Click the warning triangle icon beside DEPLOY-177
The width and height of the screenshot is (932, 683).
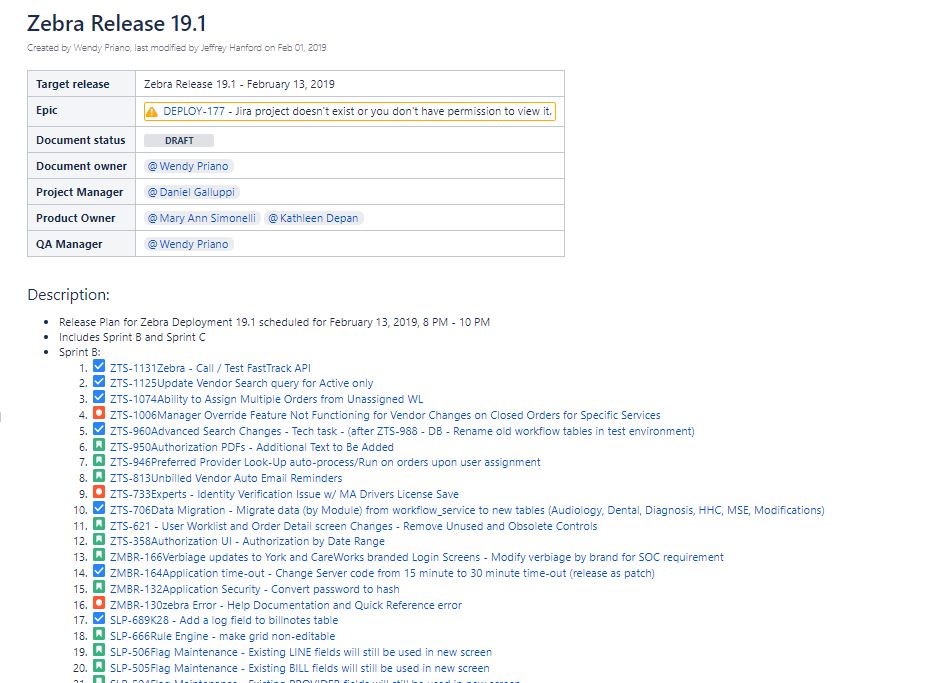tap(152, 112)
